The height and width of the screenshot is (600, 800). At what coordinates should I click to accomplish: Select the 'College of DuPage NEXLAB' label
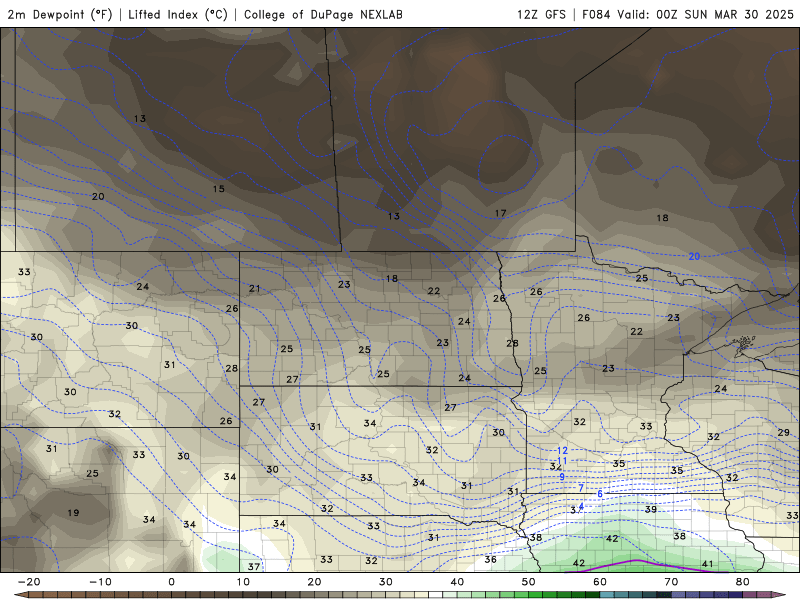(323, 14)
